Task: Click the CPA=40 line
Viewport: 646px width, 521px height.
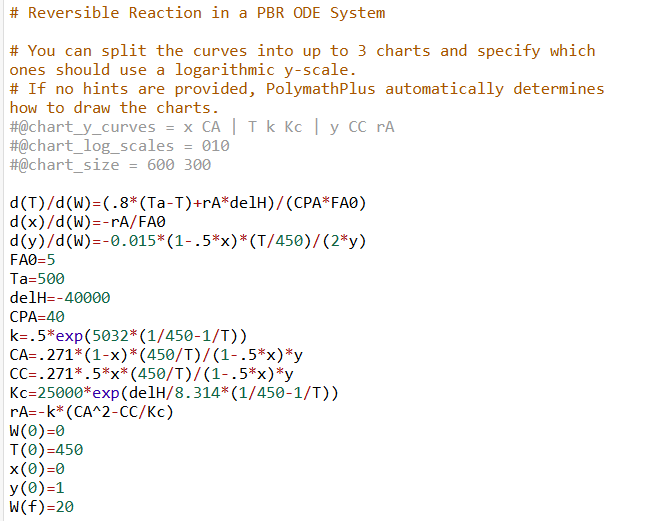Action: 37,317
